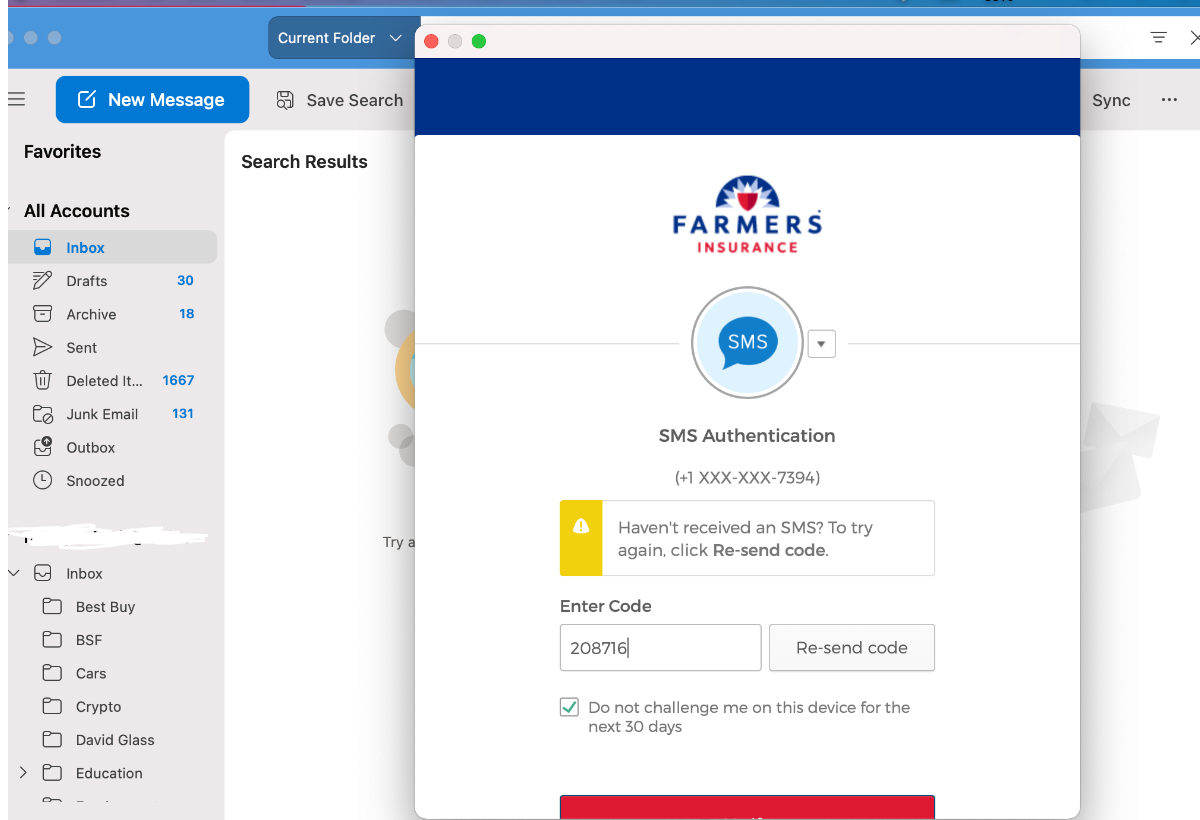
Task: Expand the Education folder chevron
Action: tap(23, 773)
